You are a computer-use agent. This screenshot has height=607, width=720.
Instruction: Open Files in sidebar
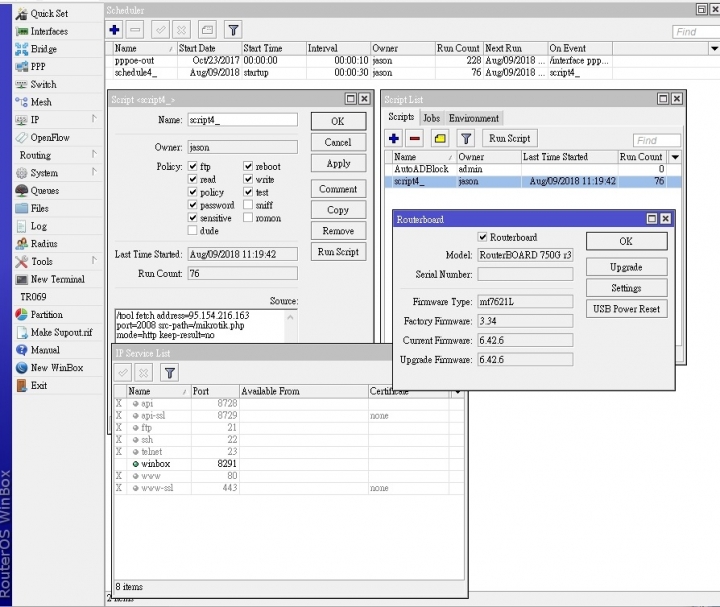pos(39,209)
